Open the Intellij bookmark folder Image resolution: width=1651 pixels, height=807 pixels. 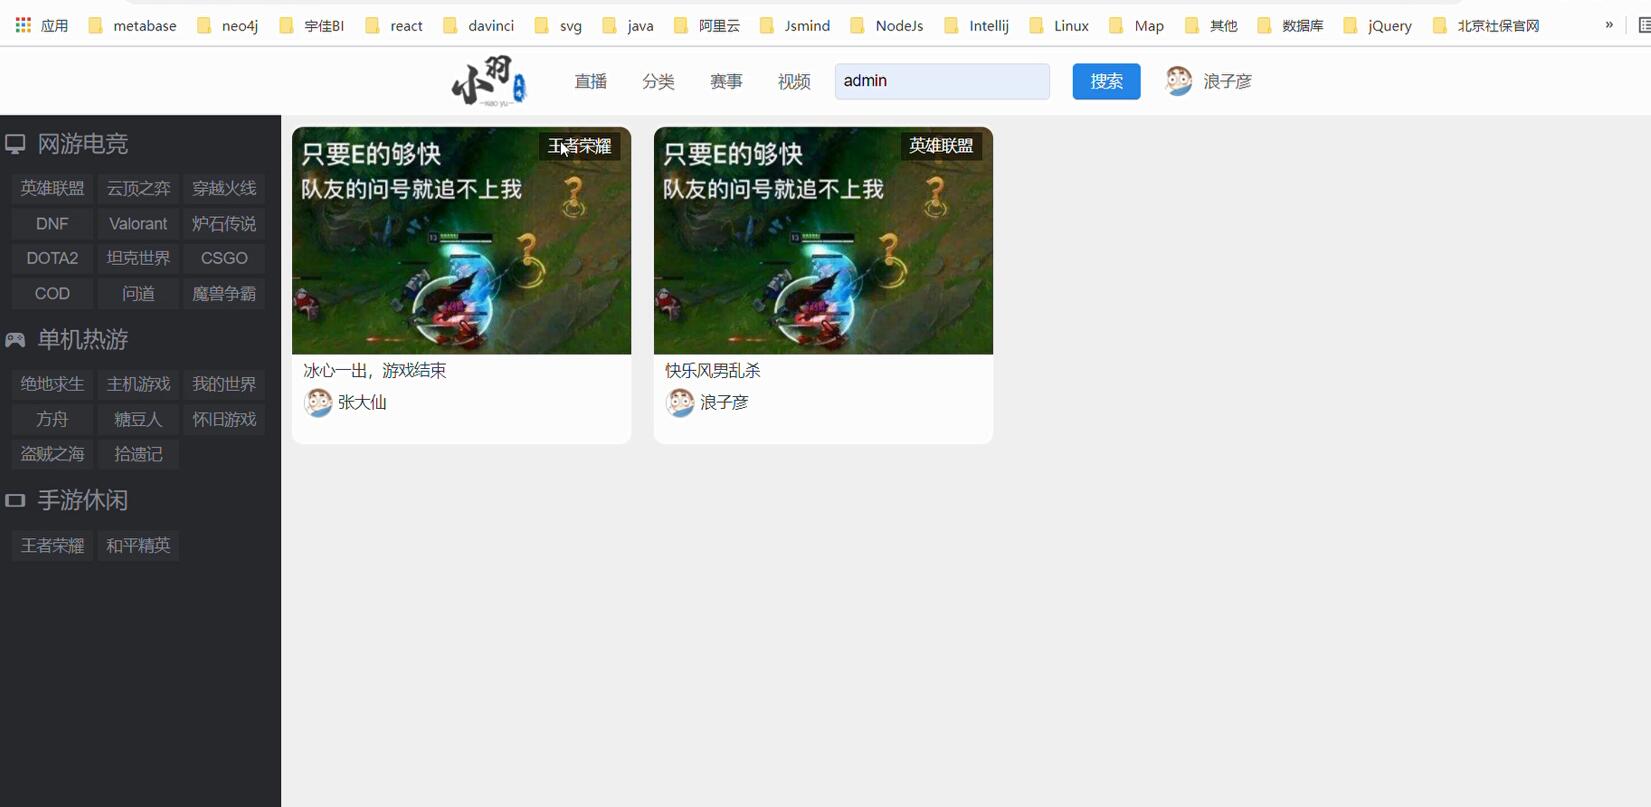pyautogui.click(x=977, y=25)
